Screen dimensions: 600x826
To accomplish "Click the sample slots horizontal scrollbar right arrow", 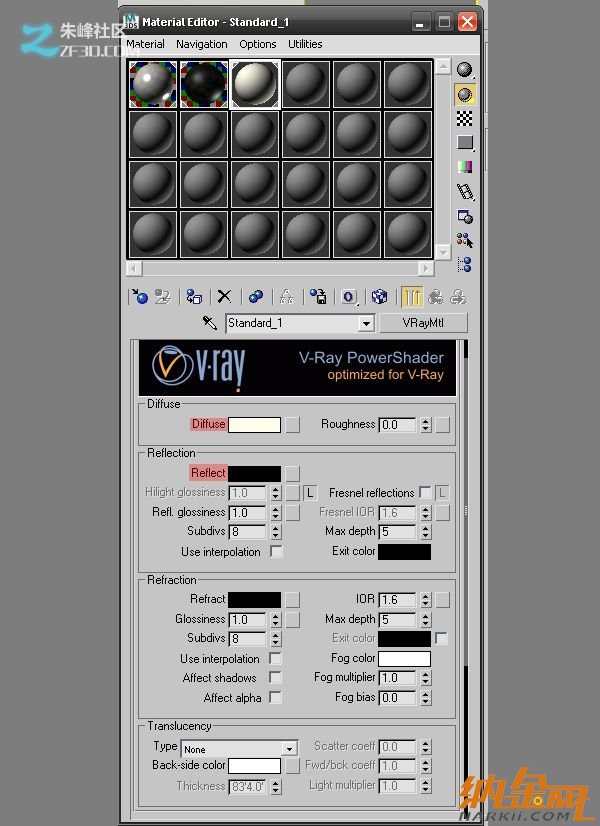I will 426,269.
